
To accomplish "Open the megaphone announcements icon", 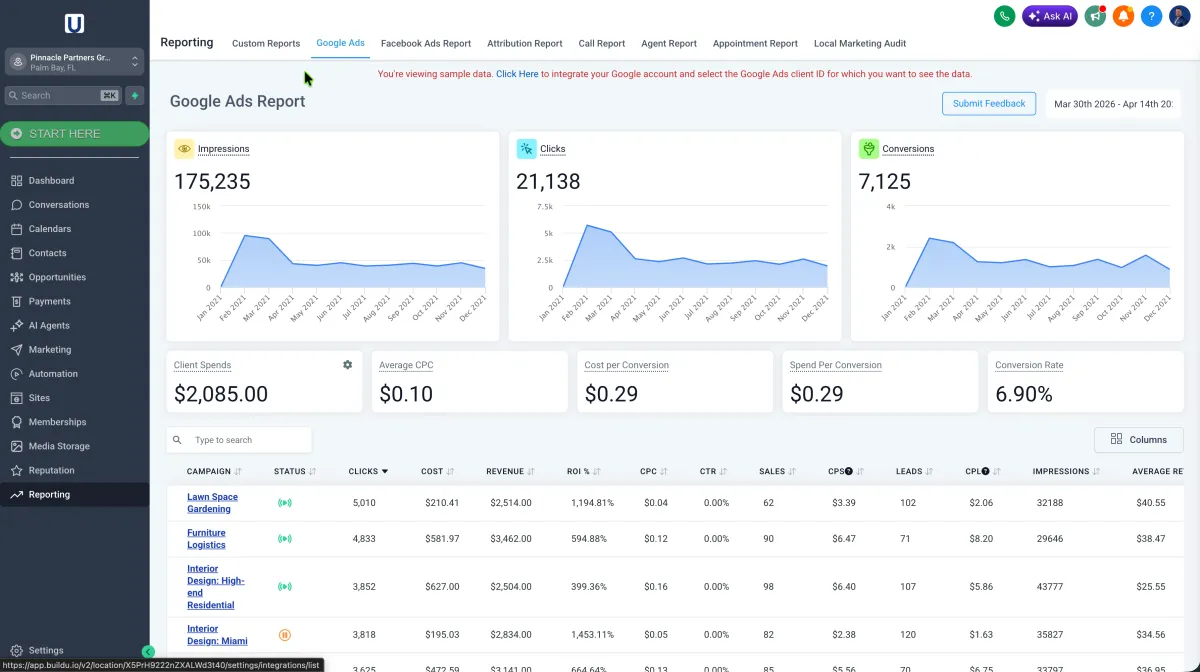I will (1095, 16).
